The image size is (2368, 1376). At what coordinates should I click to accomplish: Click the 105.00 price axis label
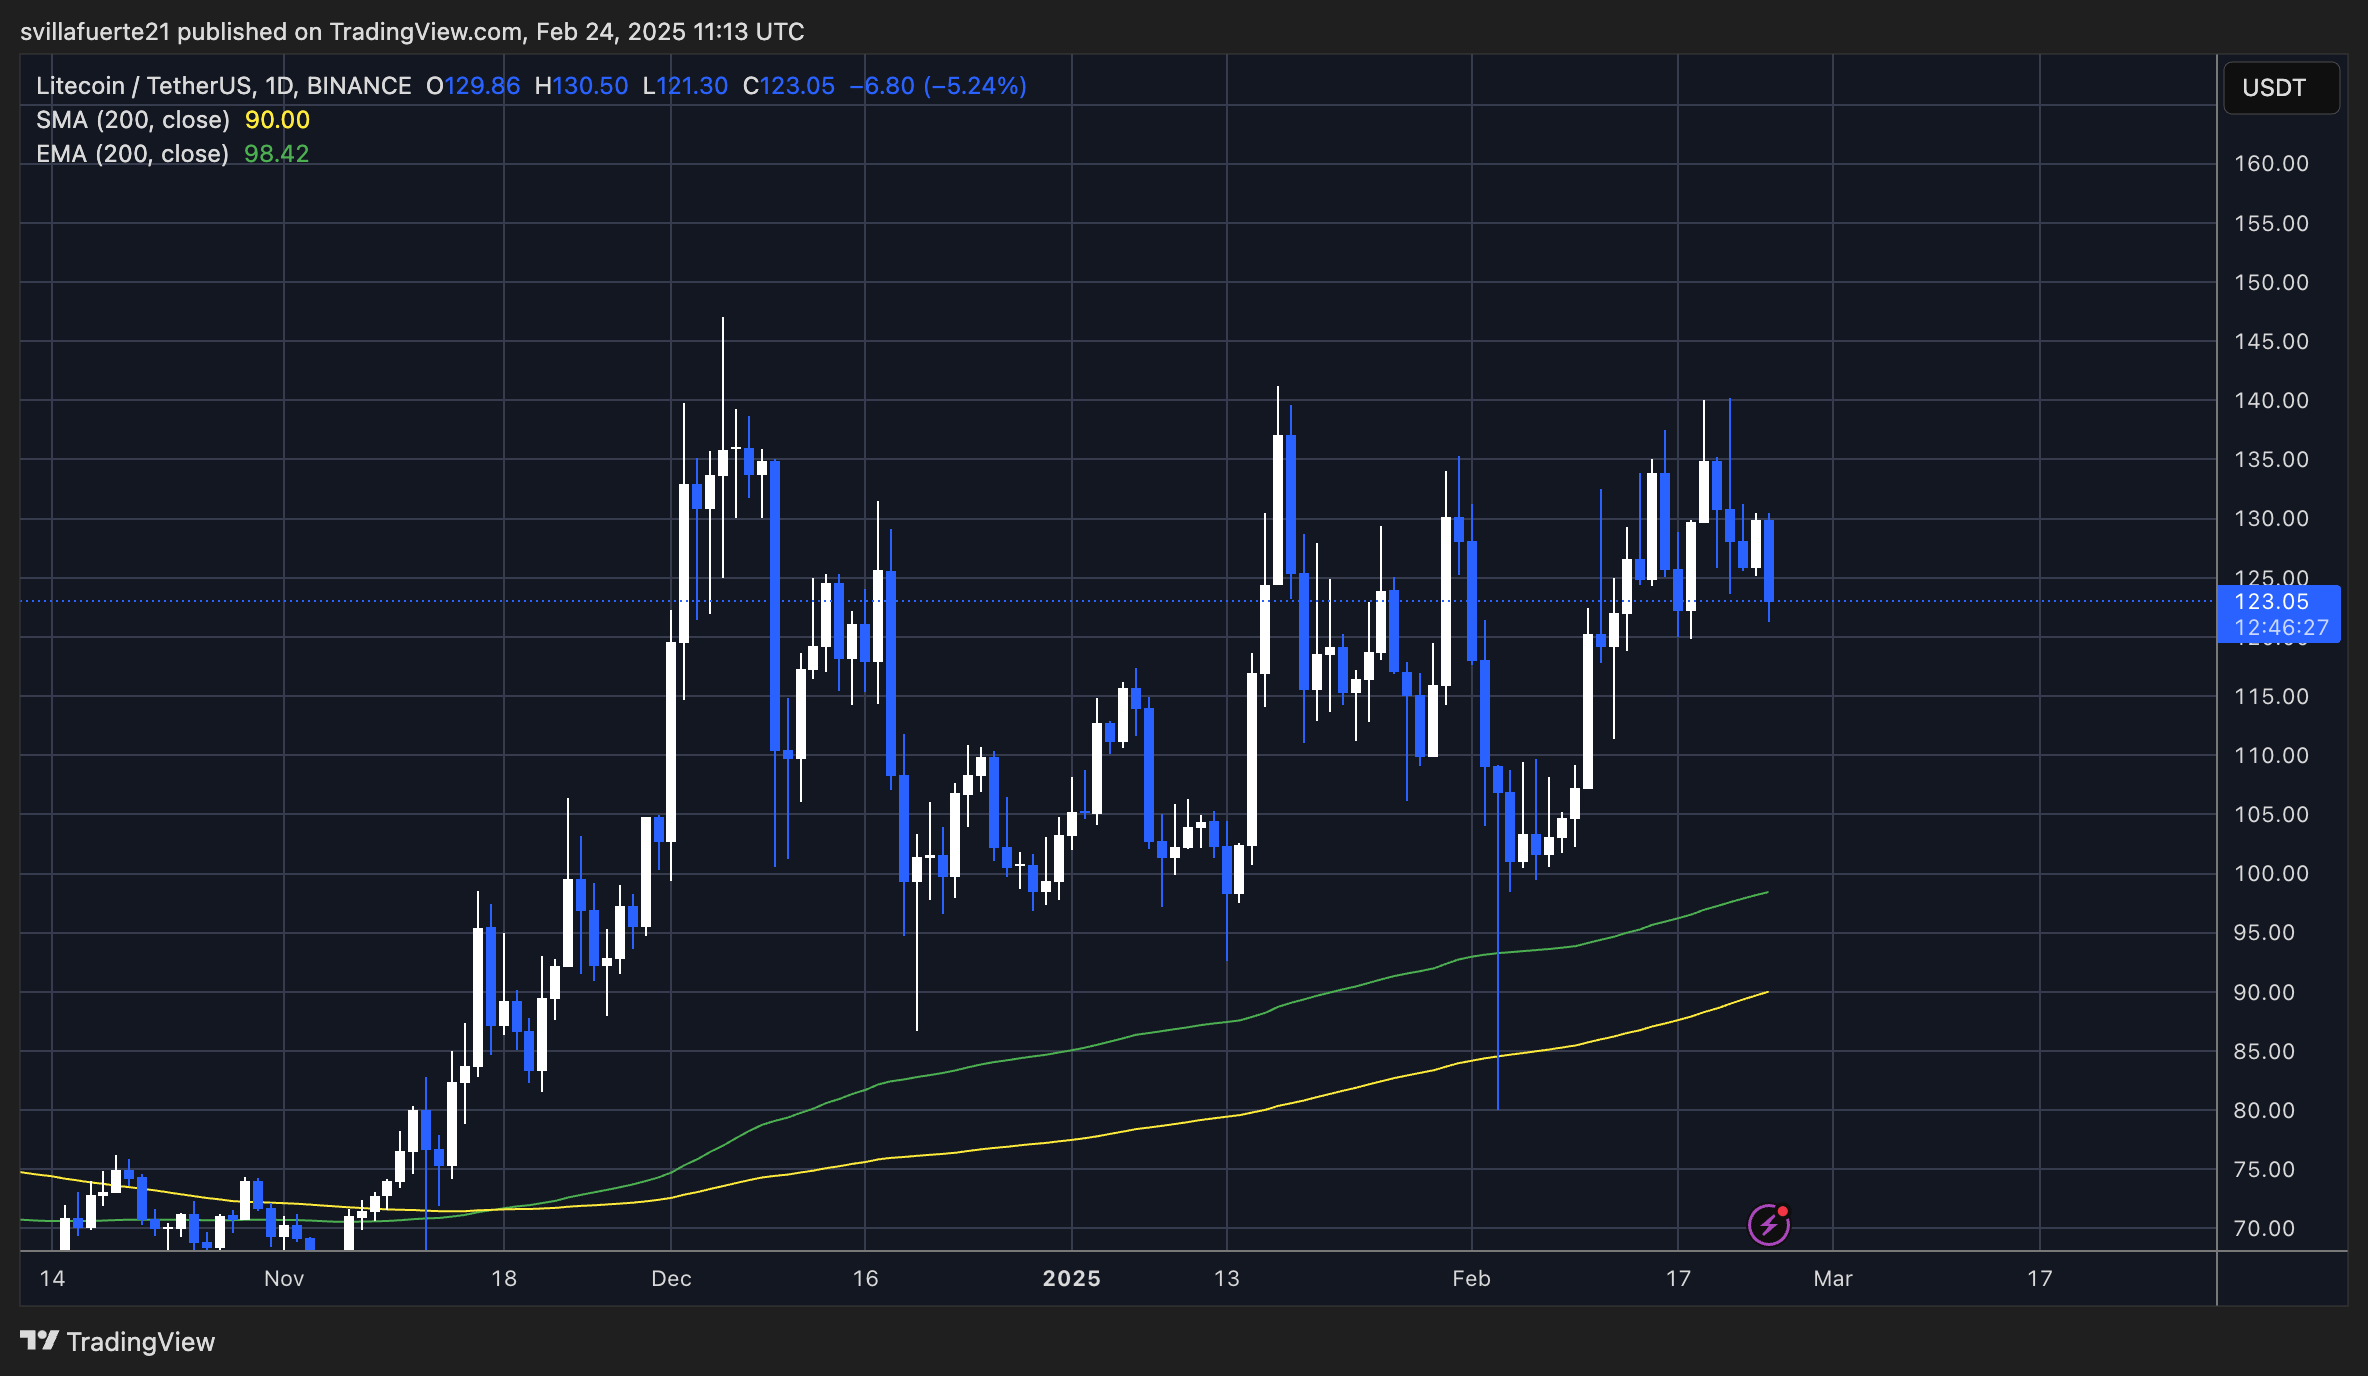[x=2271, y=814]
